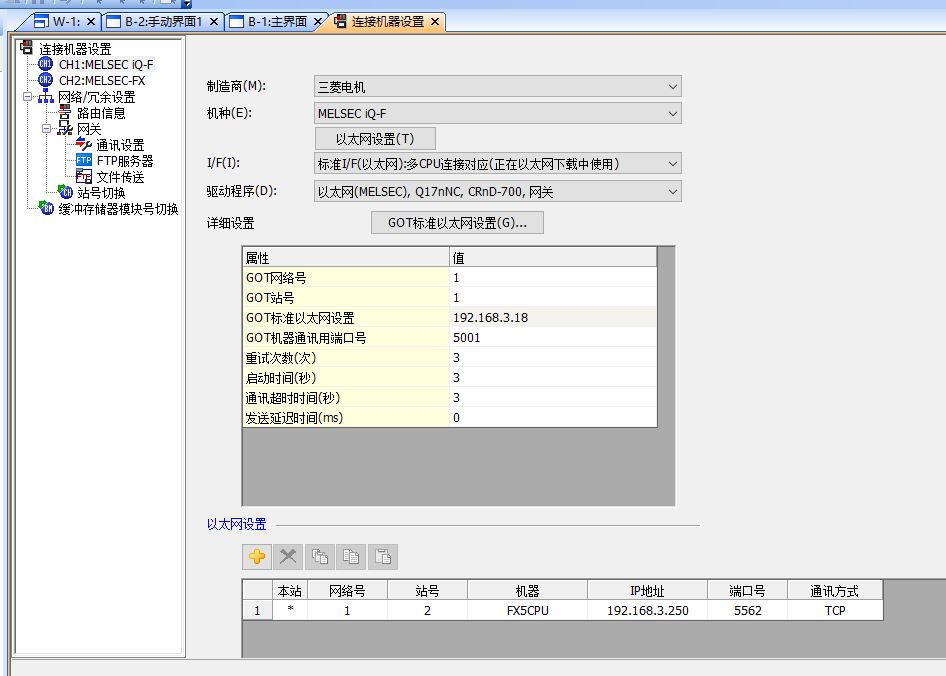Open the FTP服务器 tree item
Viewport: 946px width, 676px height.
124,161
